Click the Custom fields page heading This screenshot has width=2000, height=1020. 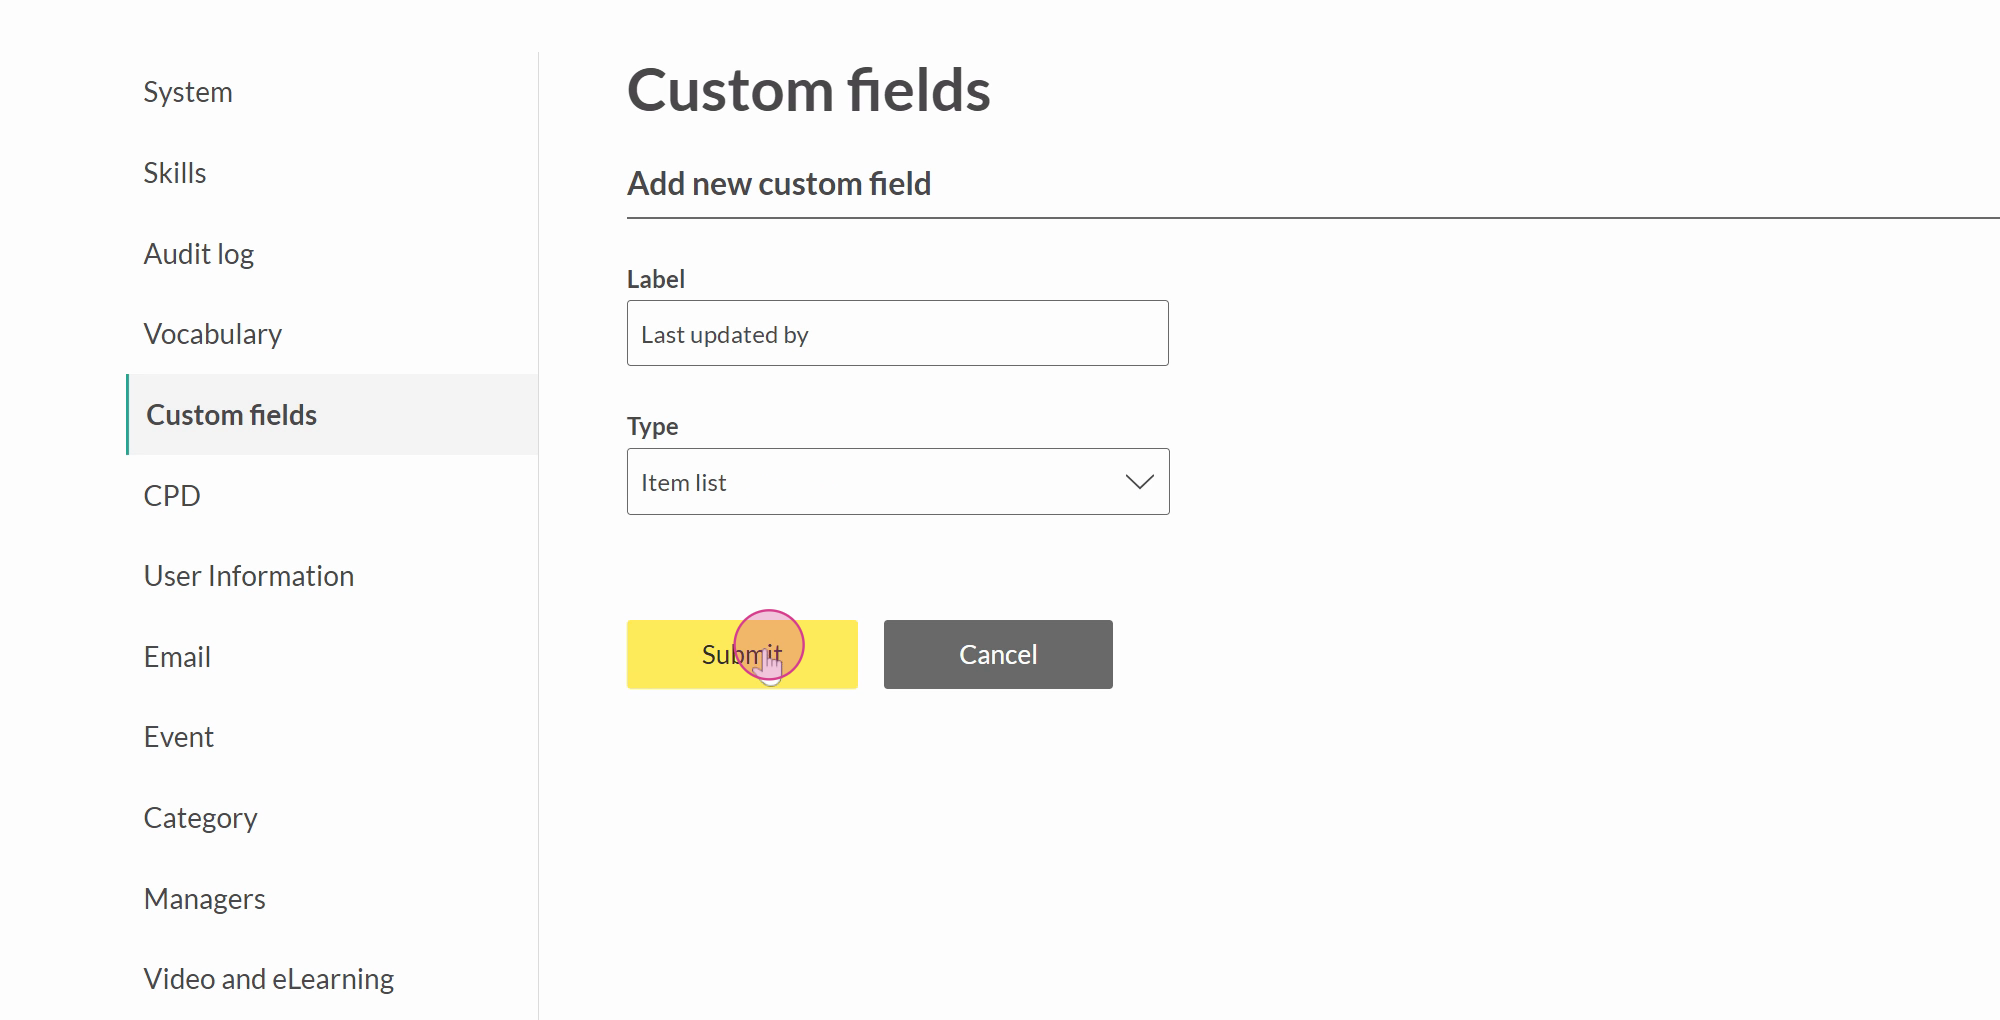(x=808, y=91)
